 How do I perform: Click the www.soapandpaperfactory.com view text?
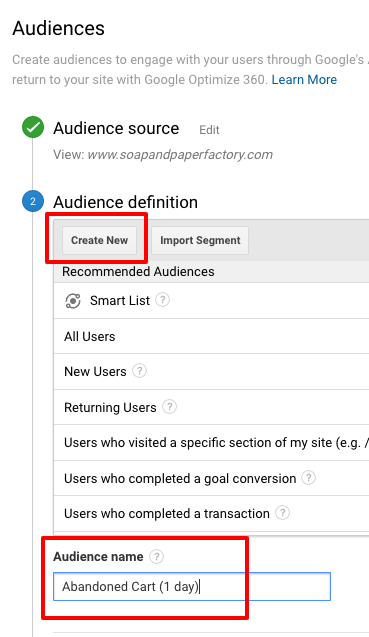click(x=180, y=155)
